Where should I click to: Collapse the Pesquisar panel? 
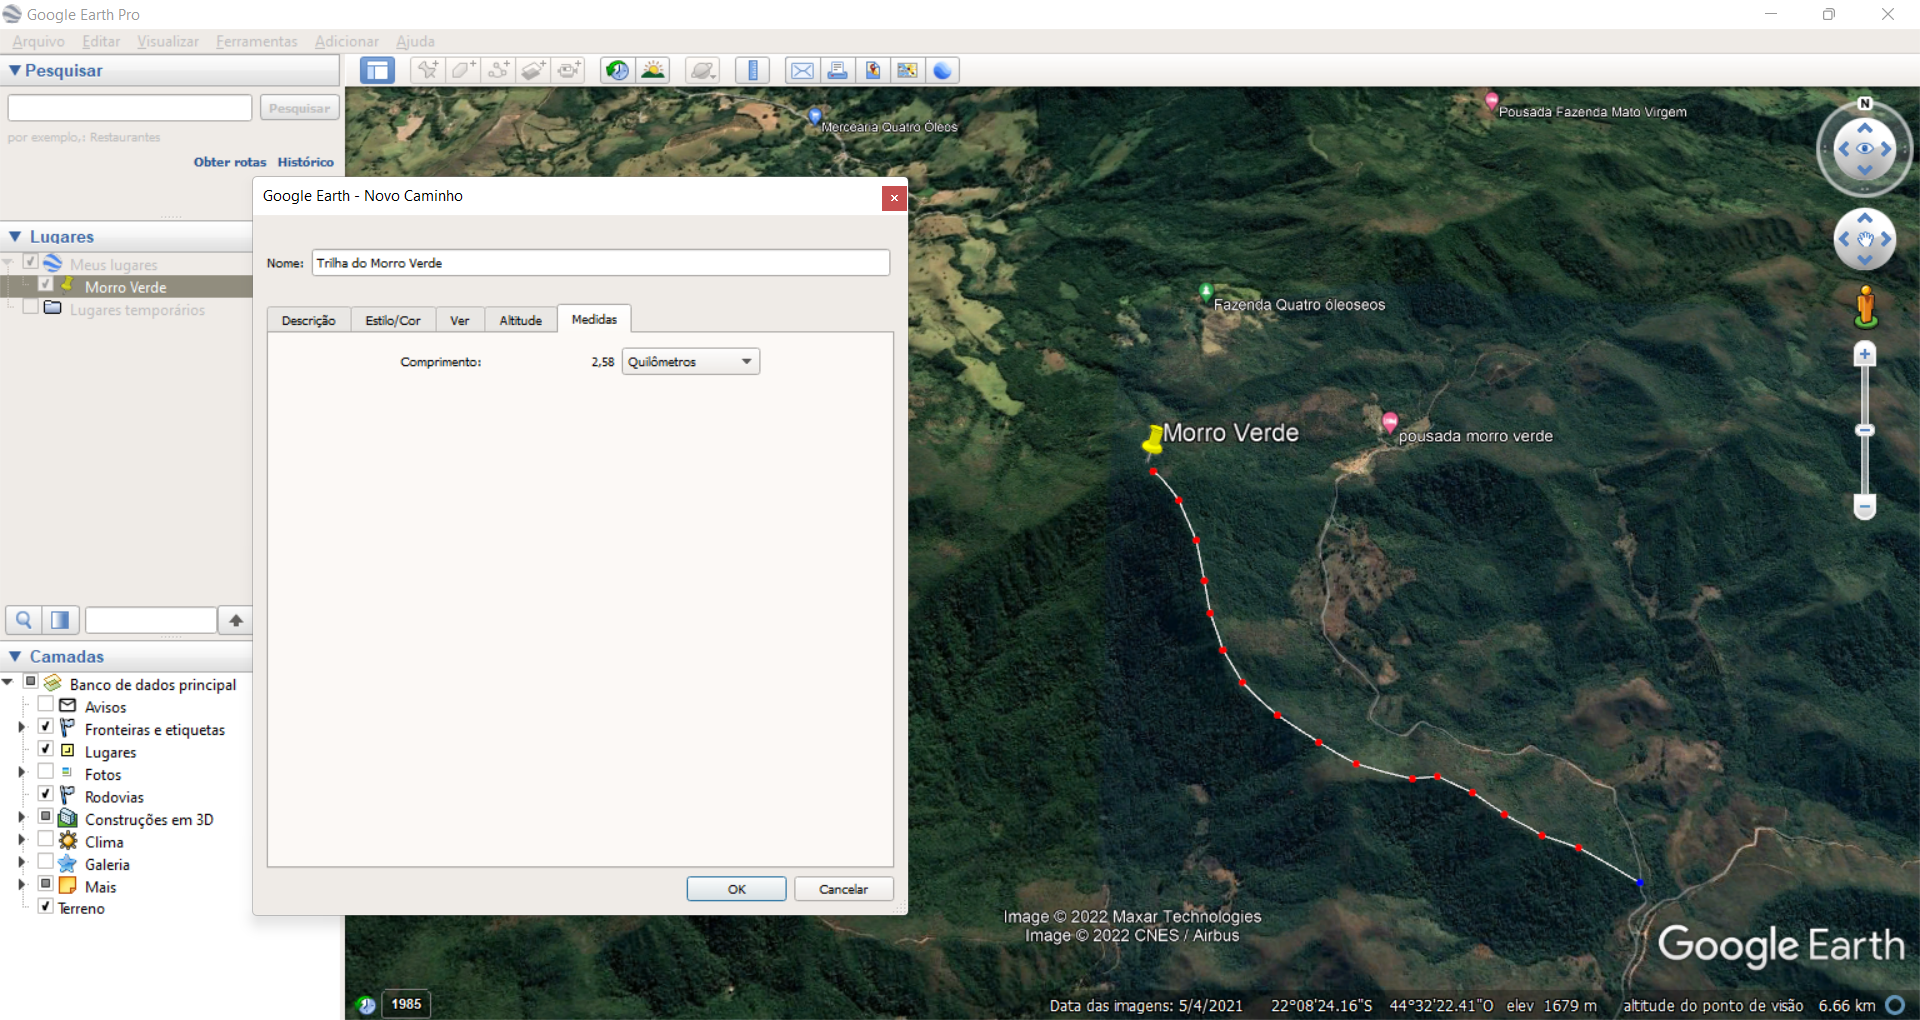pyautogui.click(x=15, y=70)
